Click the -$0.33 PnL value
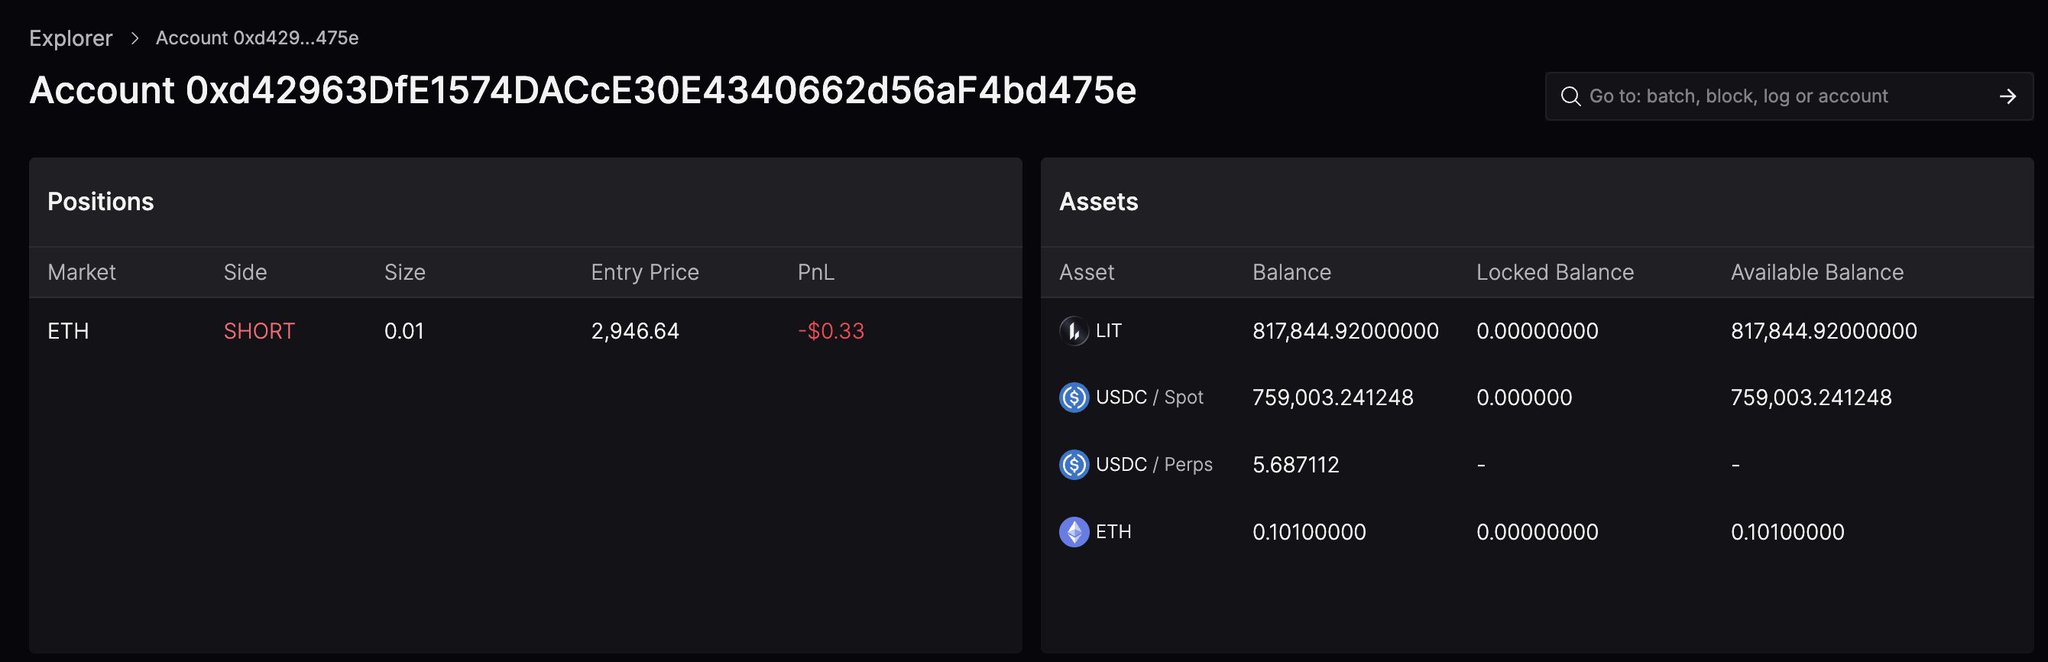The image size is (2048, 662). point(830,331)
